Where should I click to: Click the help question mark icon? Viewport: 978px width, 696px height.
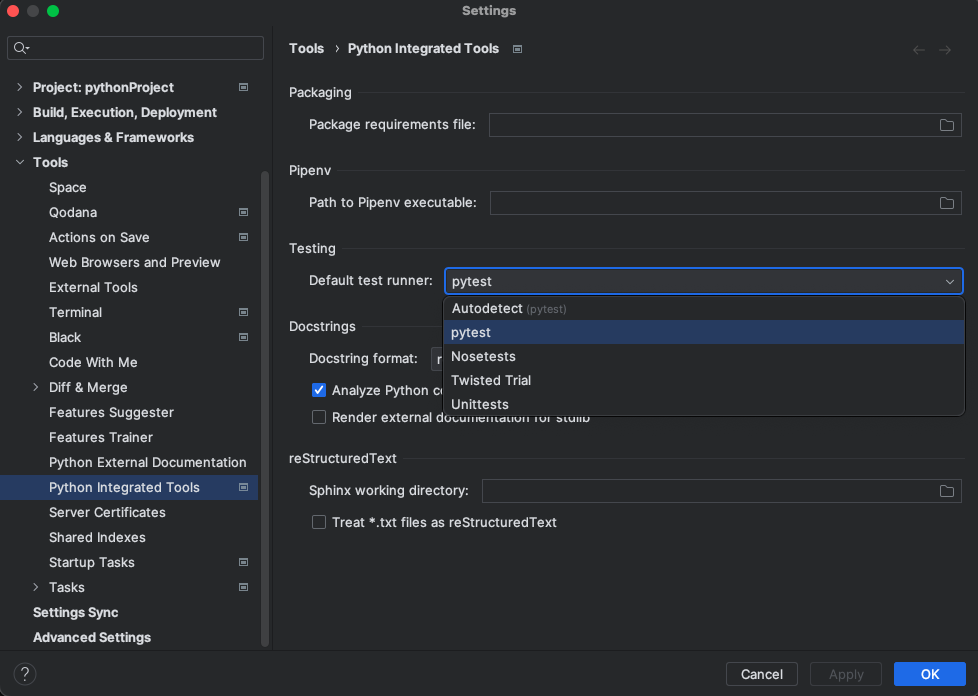coord(26,674)
